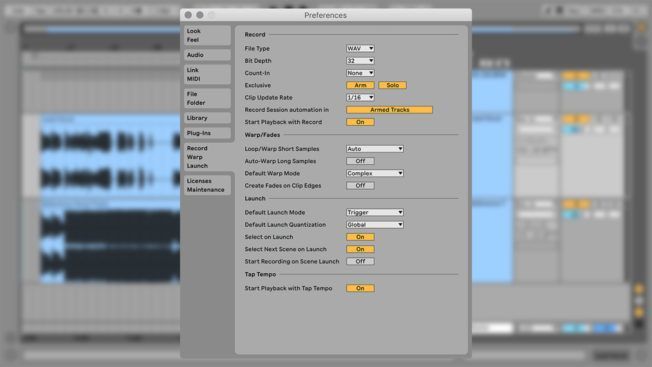Toggle Start Playback with Tap Tempo

pyautogui.click(x=360, y=288)
